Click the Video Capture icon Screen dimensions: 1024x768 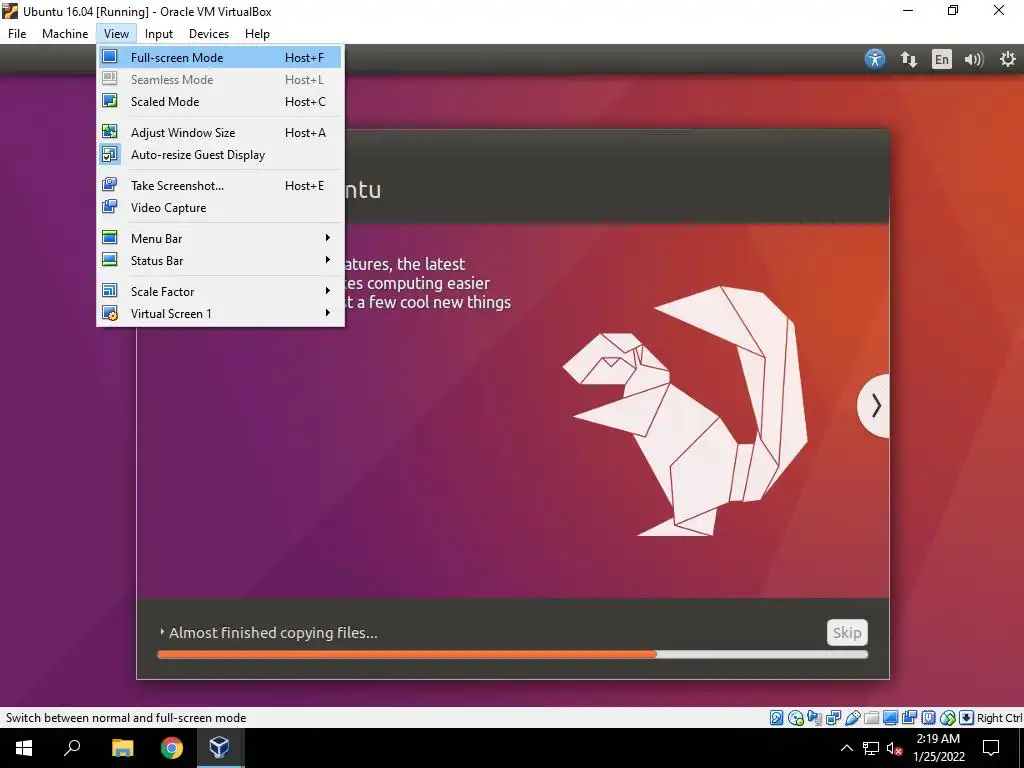[110, 207]
